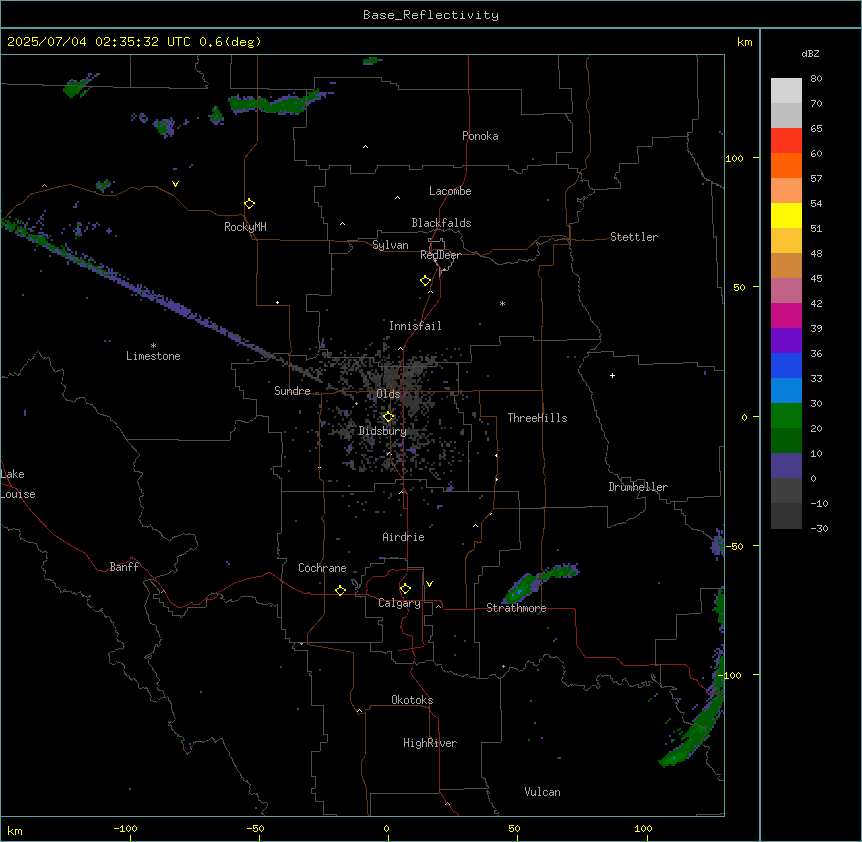
Task: Click the -50 tick on the right axis
Action: click(x=734, y=546)
